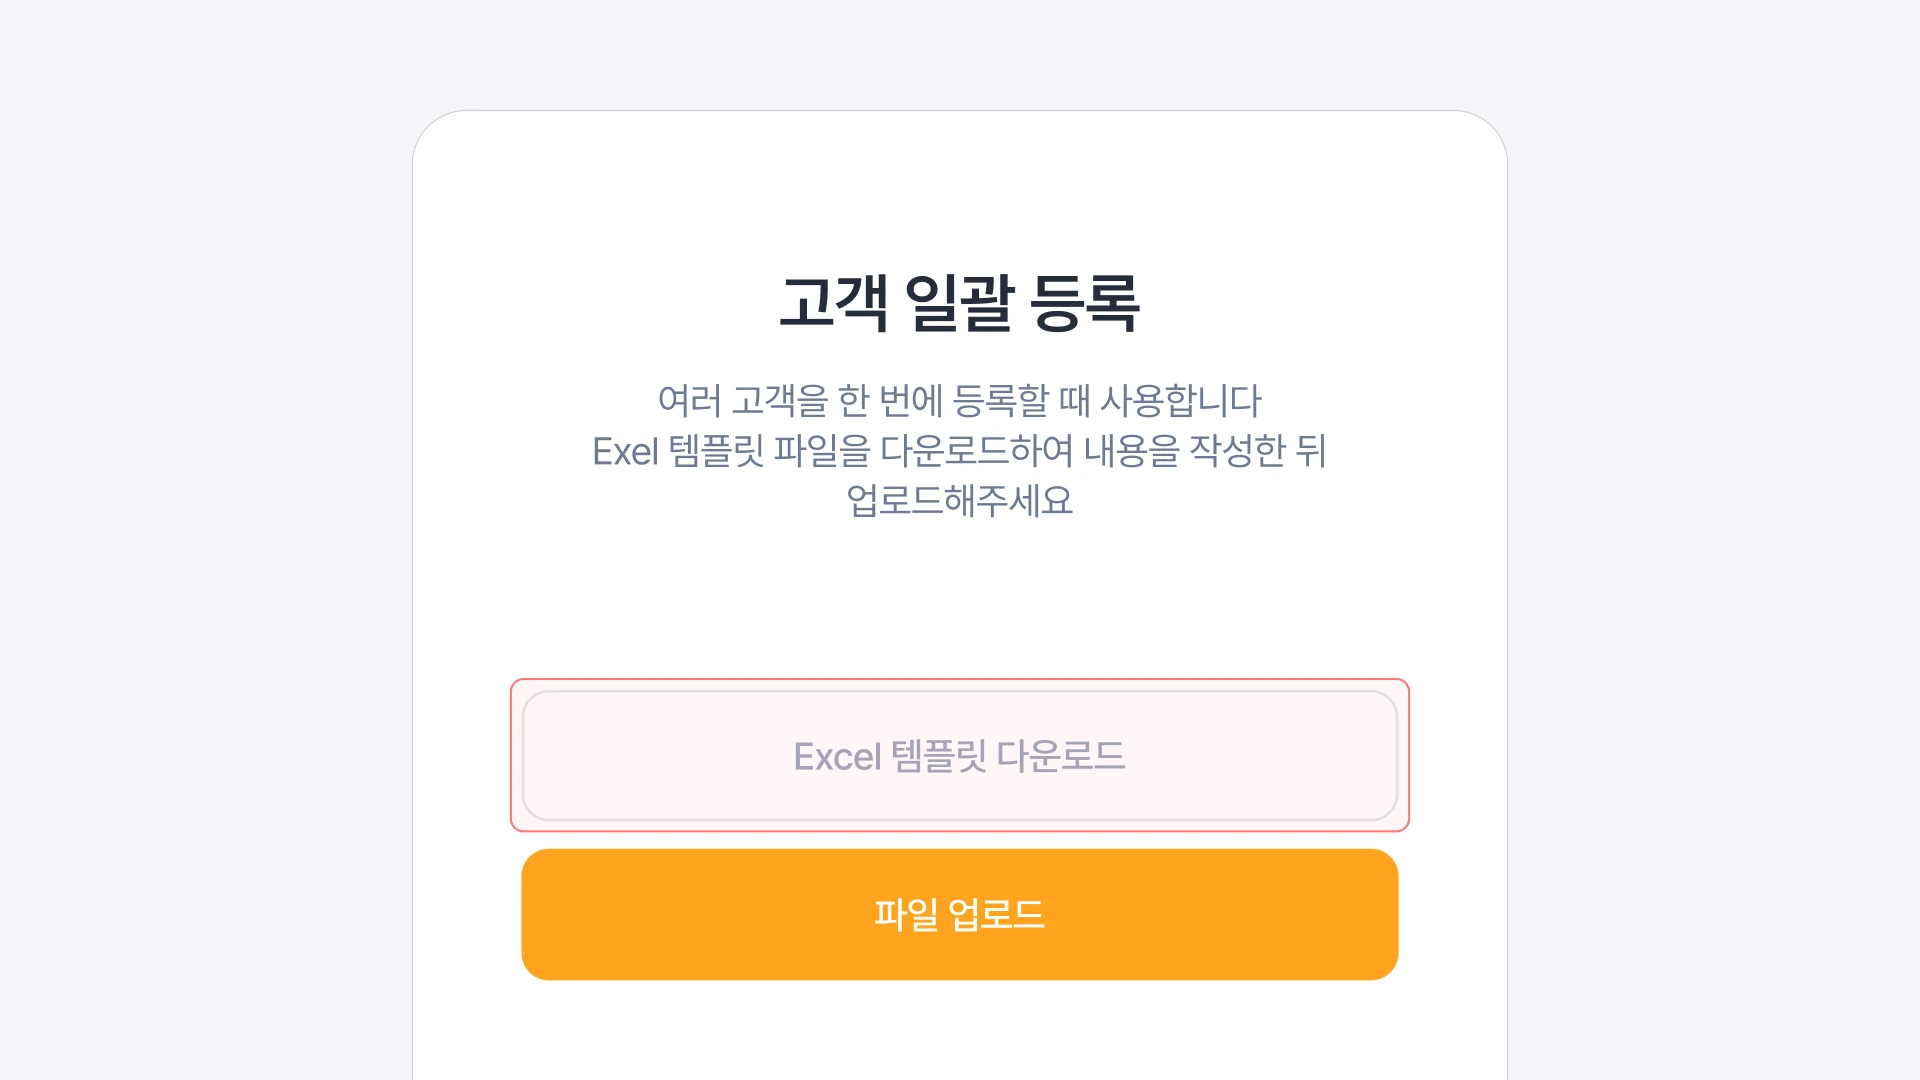Click the gray page background right of the card

1713,540
